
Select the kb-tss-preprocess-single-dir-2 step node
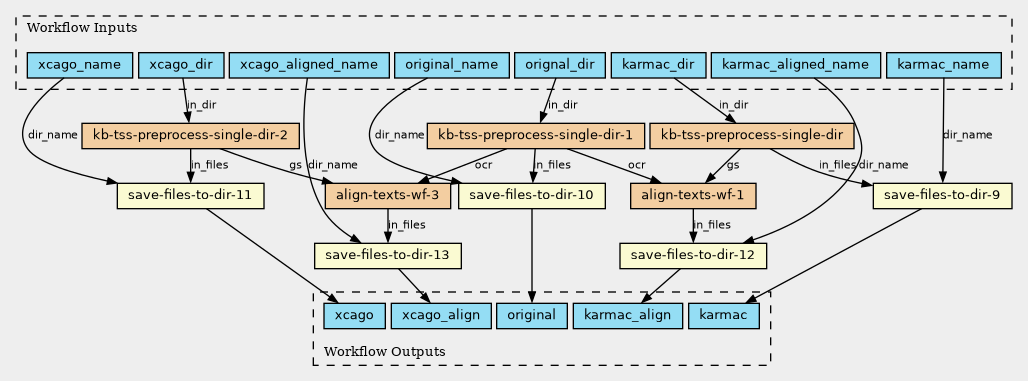(191, 136)
